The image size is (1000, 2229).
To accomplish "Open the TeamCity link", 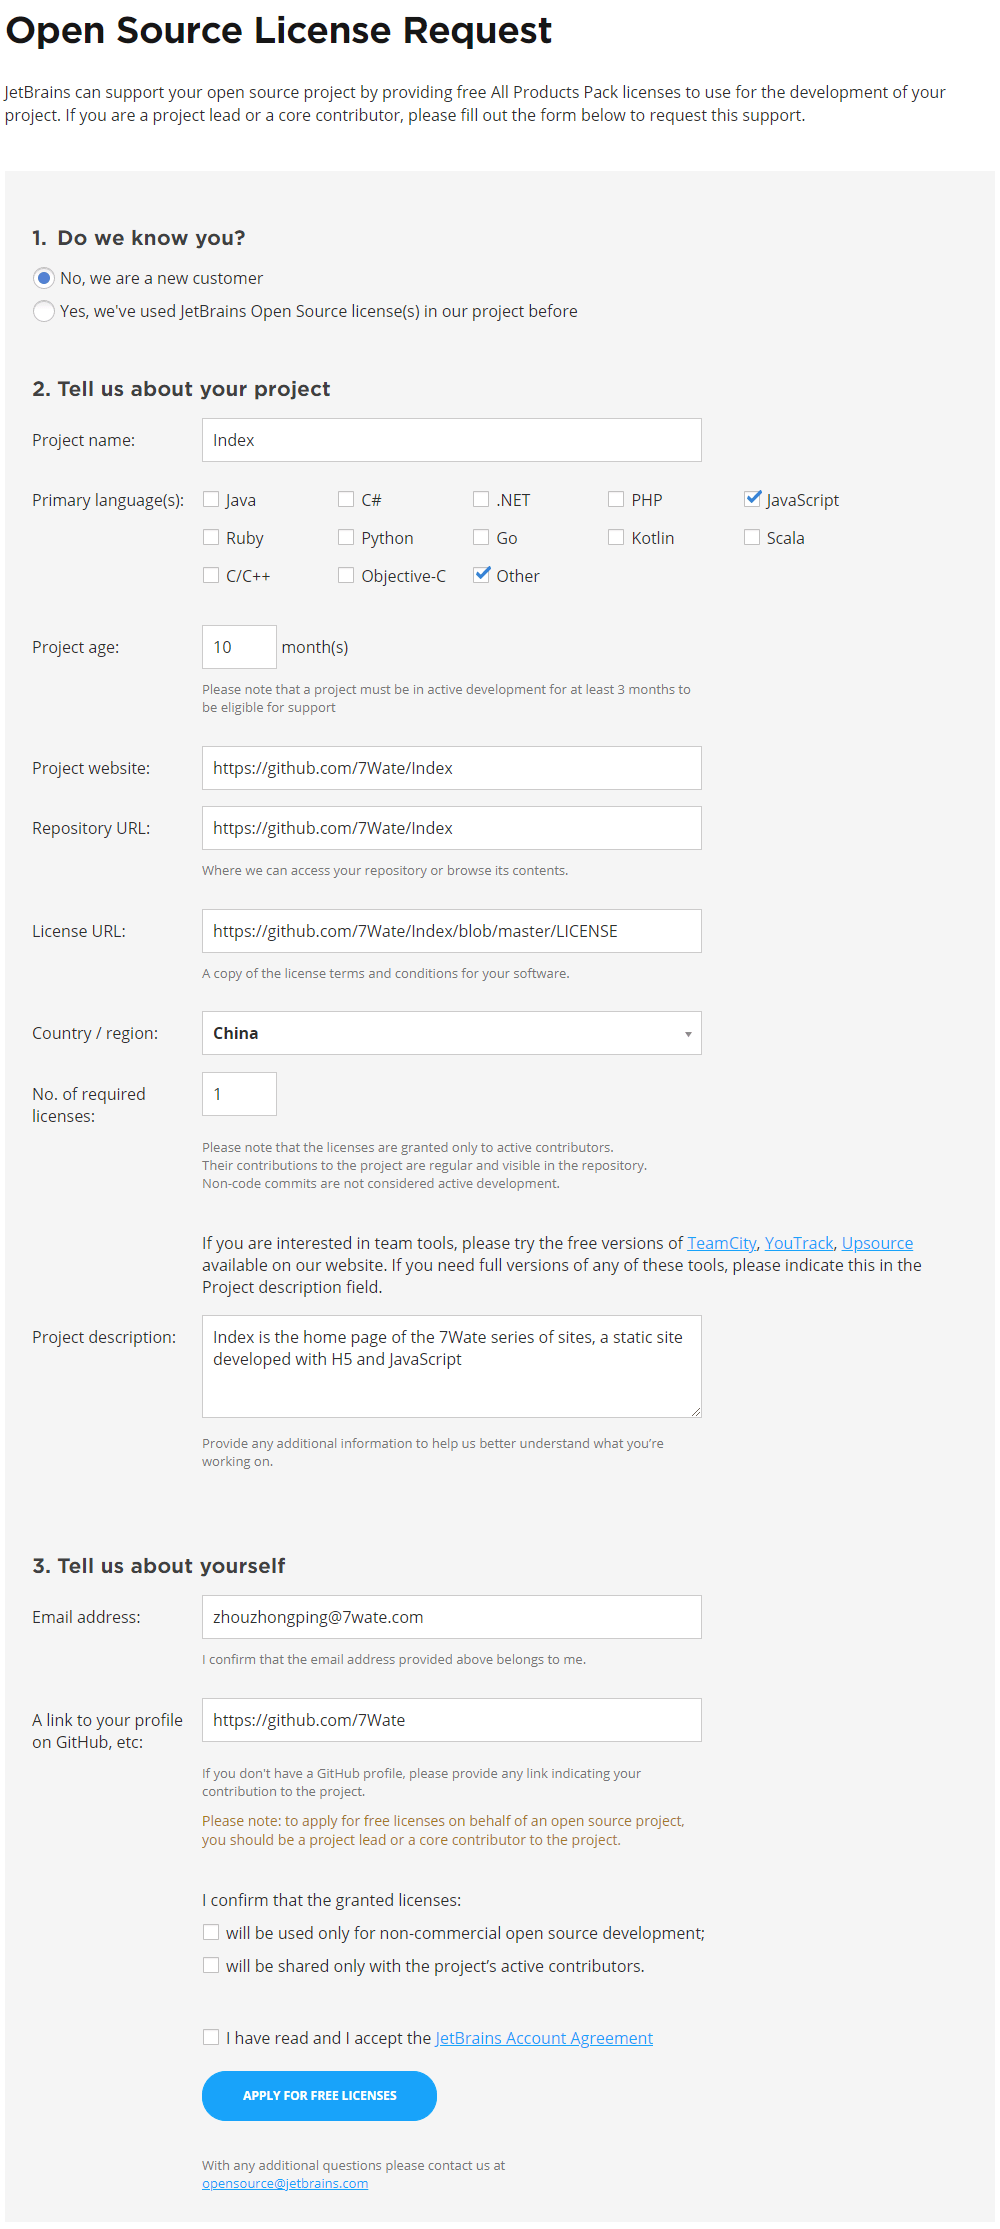I will (x=722, y=1243).
